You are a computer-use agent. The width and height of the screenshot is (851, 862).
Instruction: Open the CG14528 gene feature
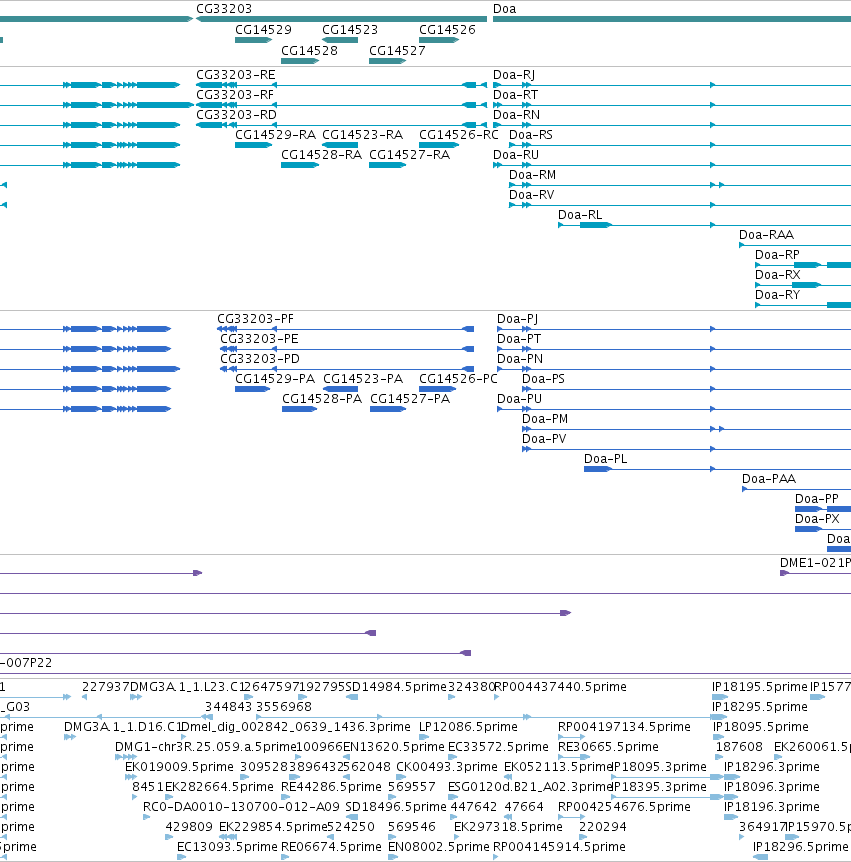coord(300,60)
